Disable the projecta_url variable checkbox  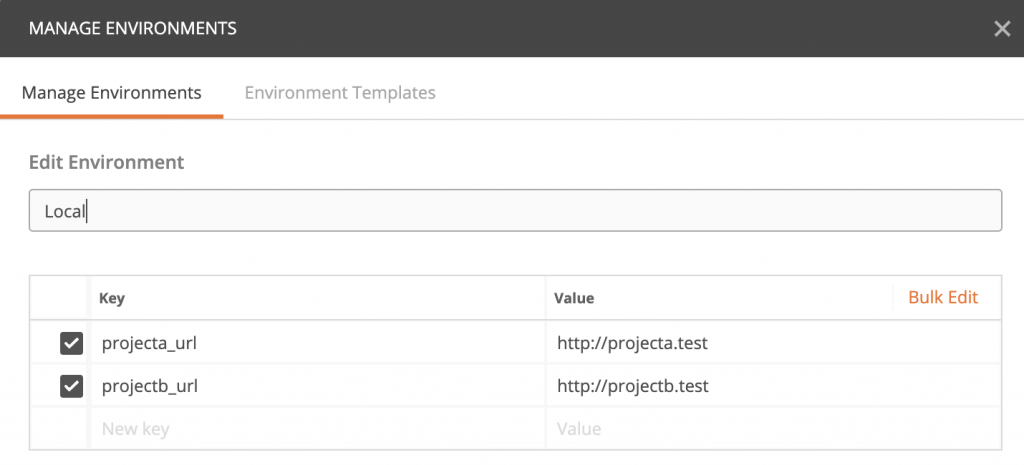71,344
